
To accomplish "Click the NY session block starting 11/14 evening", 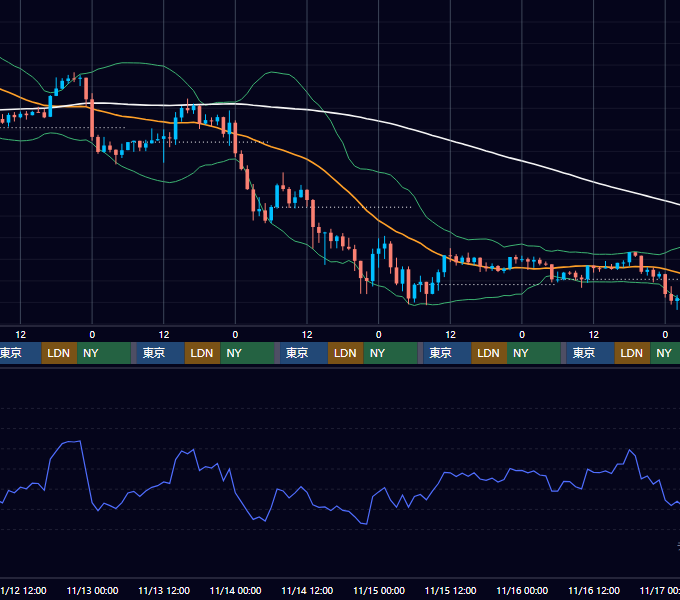I will (x=390, y=353).
